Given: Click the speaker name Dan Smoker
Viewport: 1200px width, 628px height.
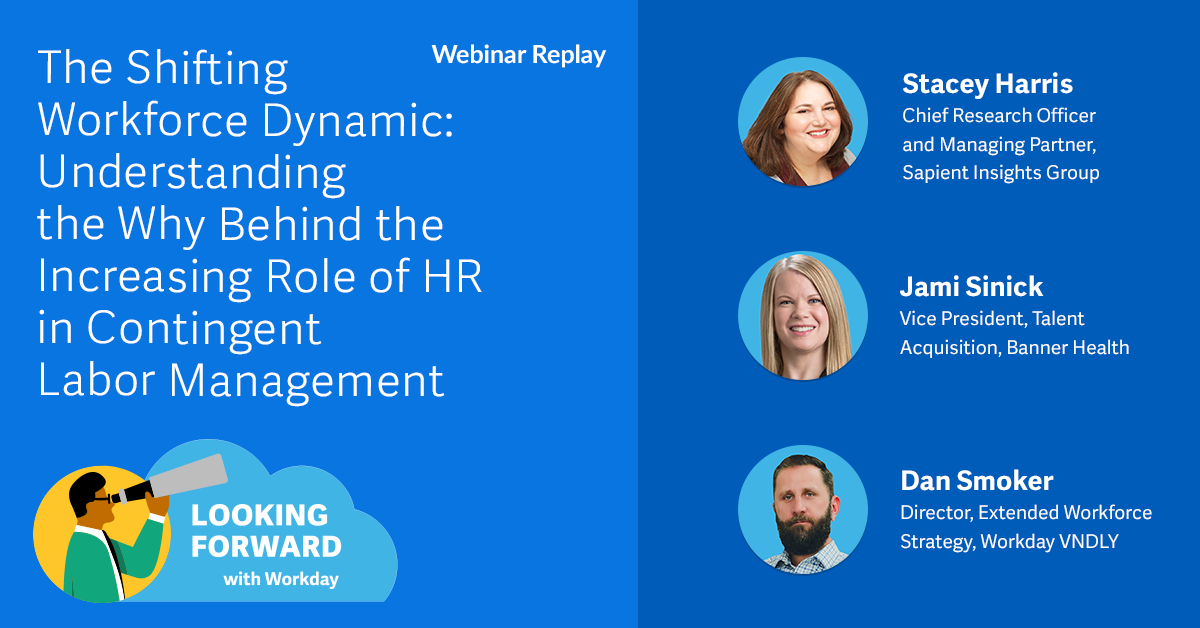Looking at the screenshot, I should [x=977, y=480].
